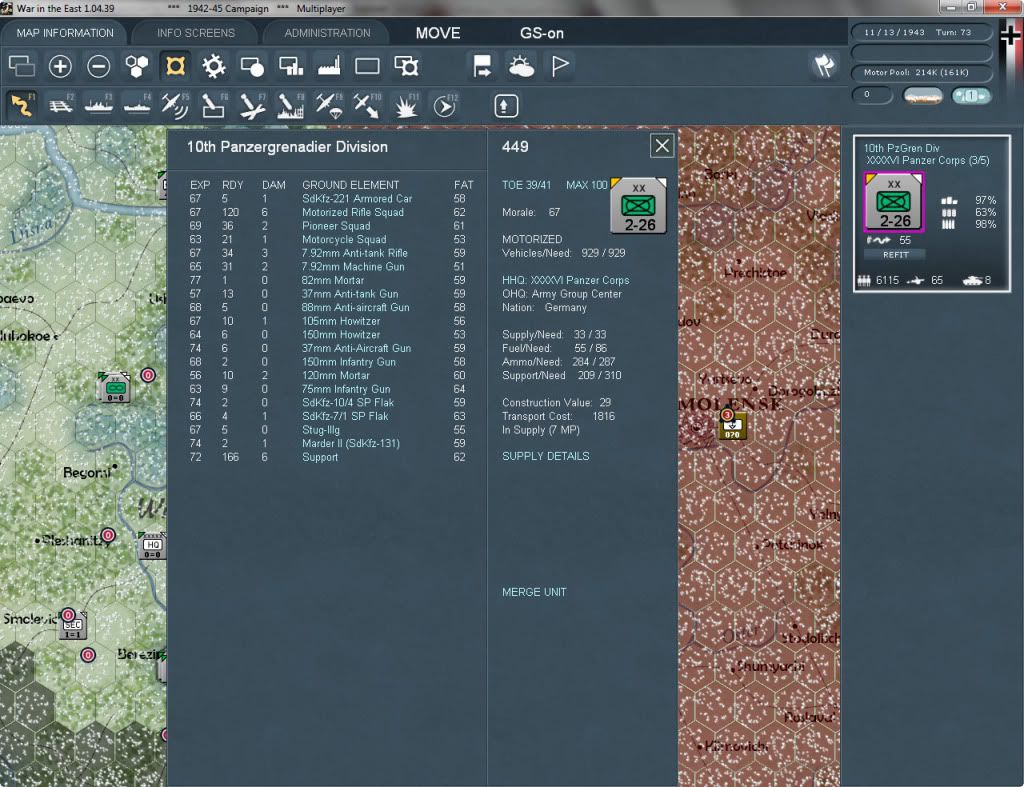Select the F4 ship mode icon
Image resolution: width=1024 pixels, height=787 pixels.
137,105
